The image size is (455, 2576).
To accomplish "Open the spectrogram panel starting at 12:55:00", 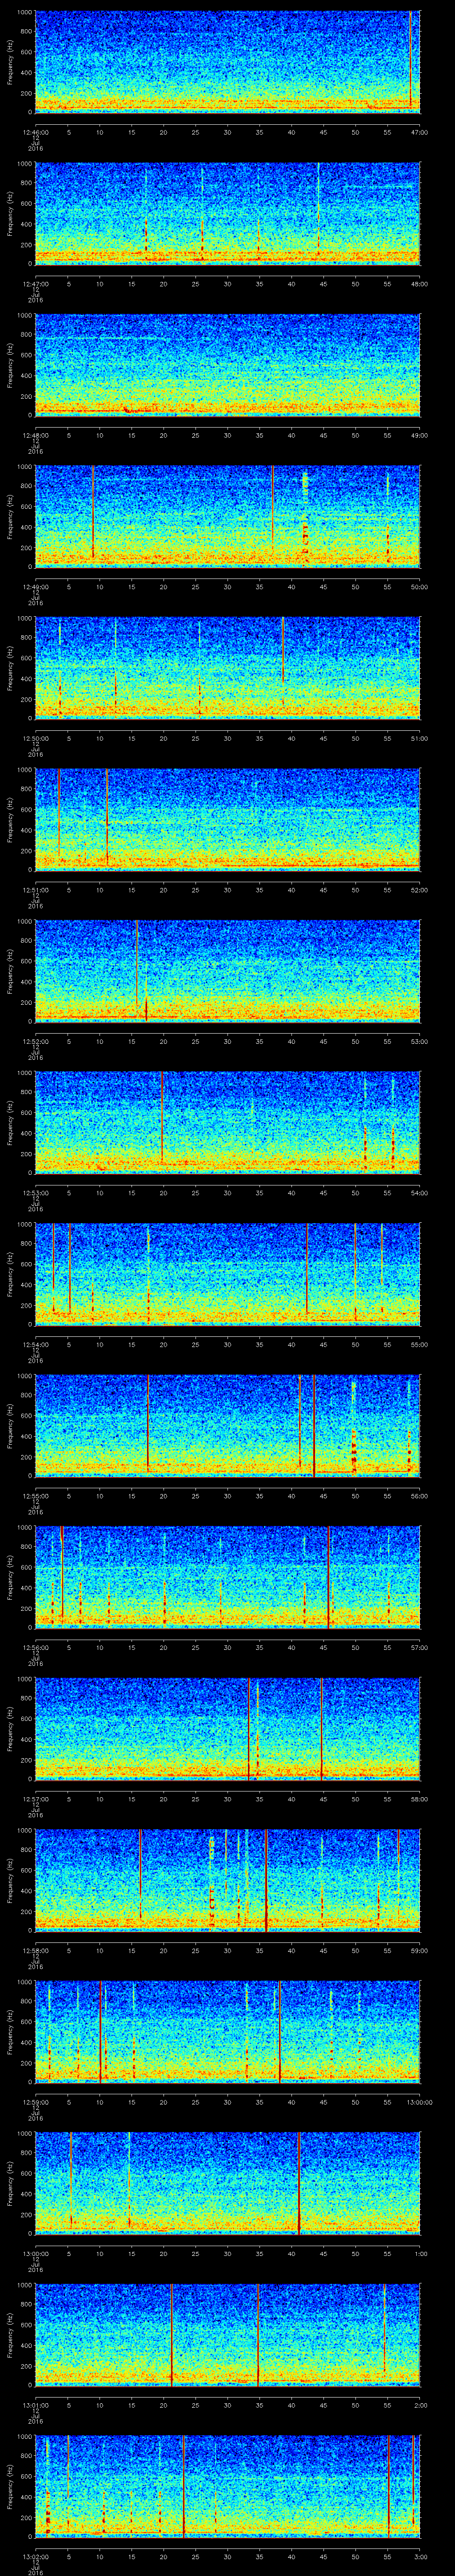I will (x=227, y=1425).
